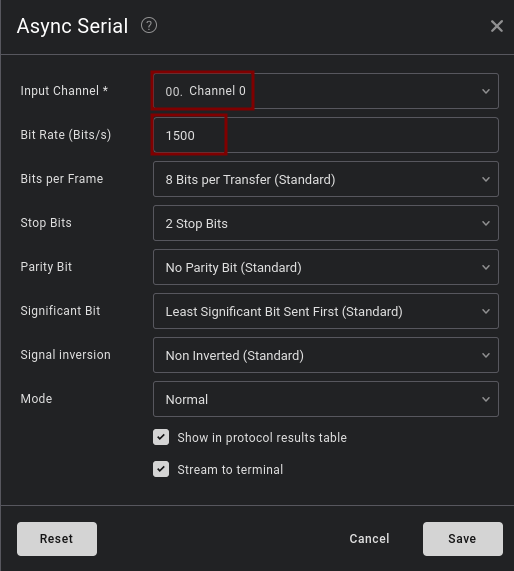Click the 'Input Channel *' field label
Viewport: 514px width, 571px height.
(64, 91)
